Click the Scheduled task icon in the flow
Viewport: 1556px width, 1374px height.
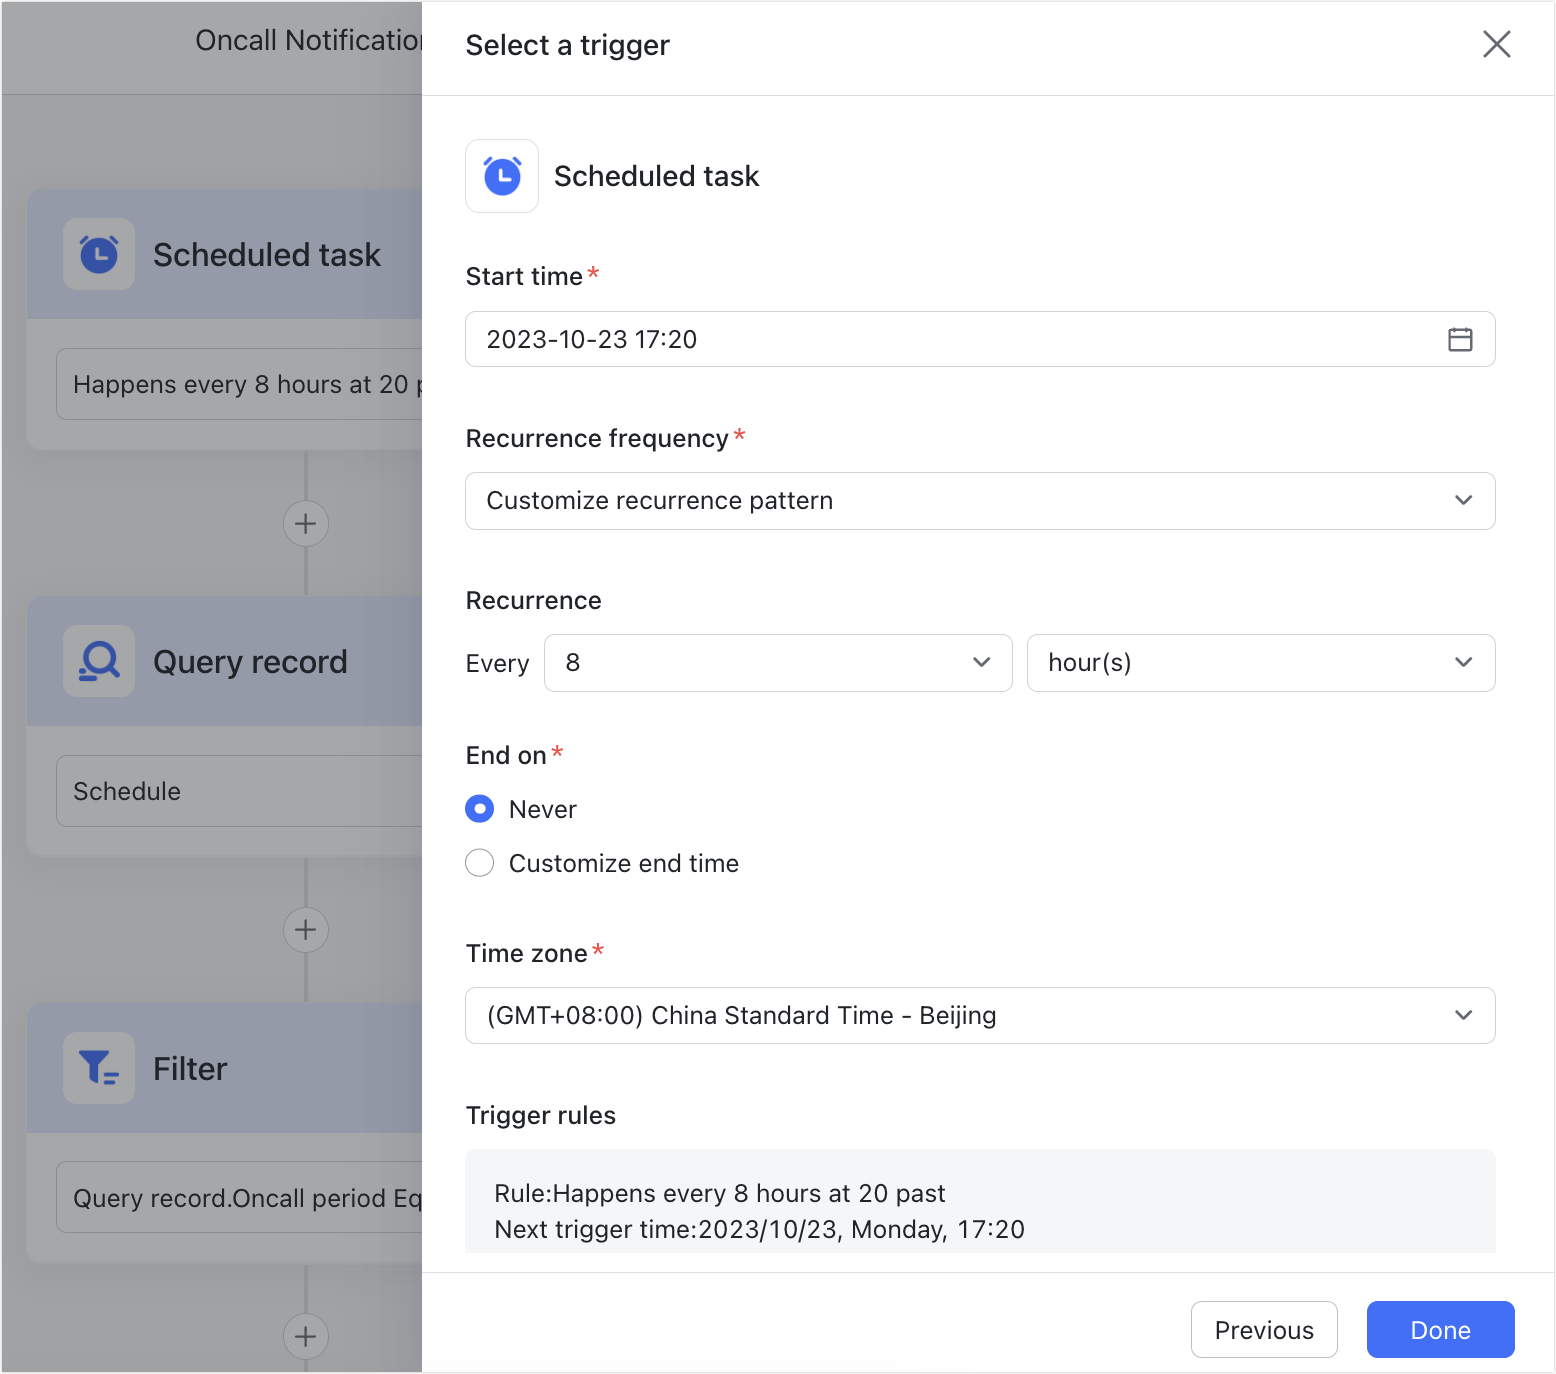99,254
